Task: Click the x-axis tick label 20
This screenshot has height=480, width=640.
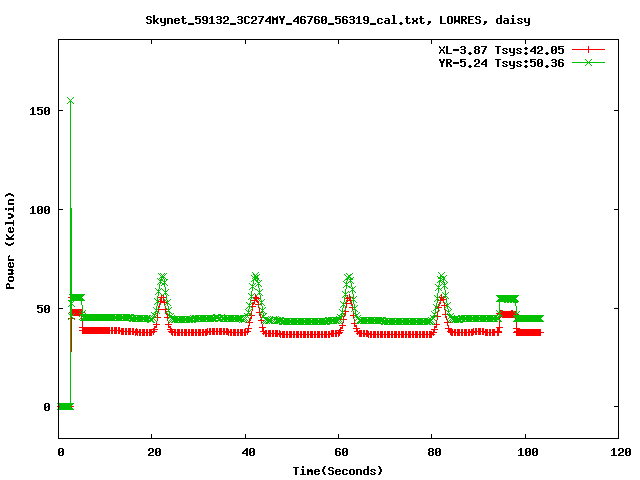Action: (x=154, y=452)
